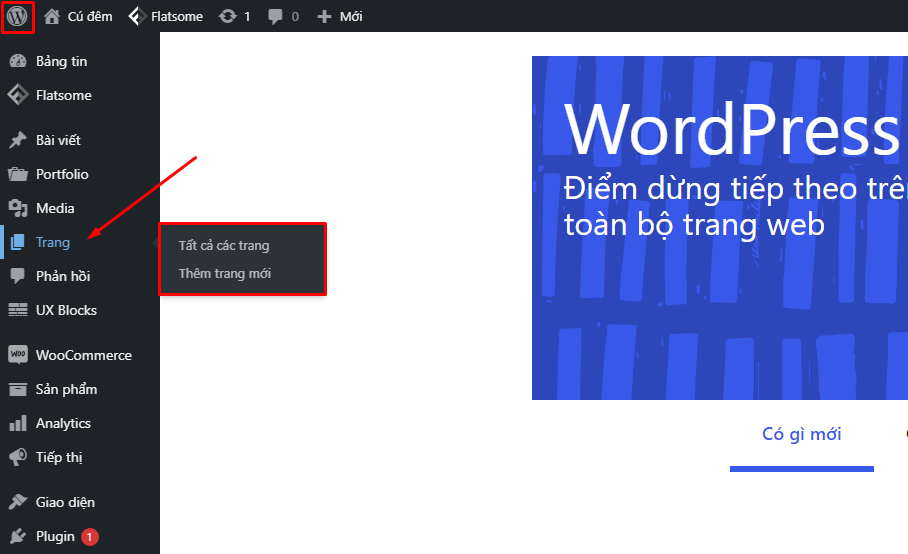The width and height of the screenshot is (908, 554).
Task: Click the Analytics bar chart icon
Action: click(18, 423)
